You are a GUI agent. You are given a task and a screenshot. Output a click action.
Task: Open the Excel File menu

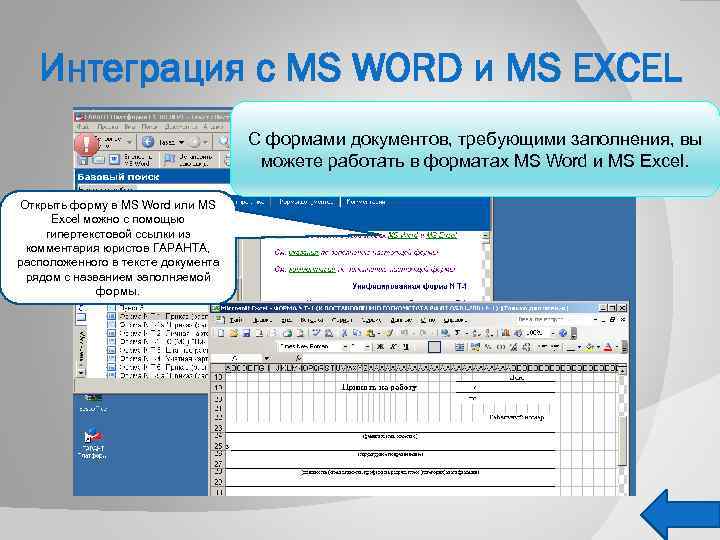coord(236,320)
